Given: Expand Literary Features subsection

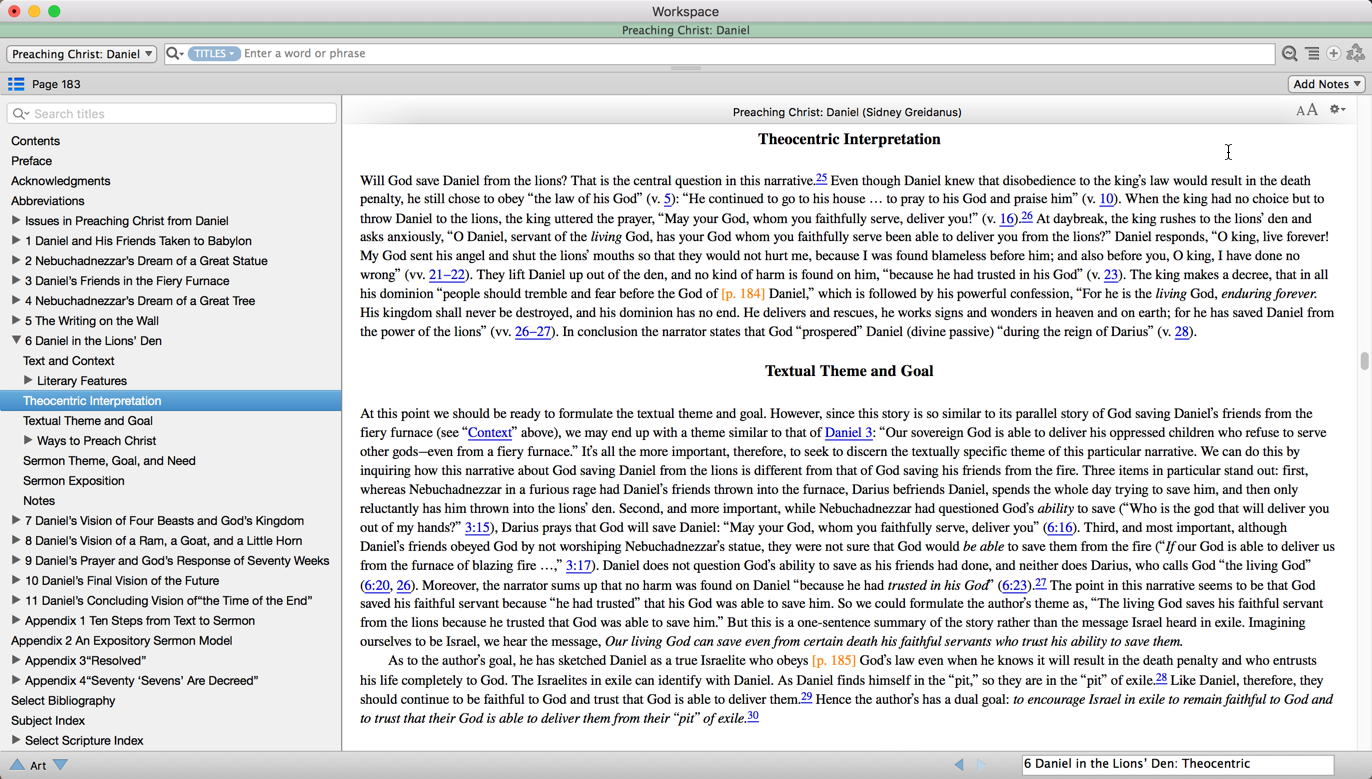Looking at the screenshot, I should coord(28,380).
